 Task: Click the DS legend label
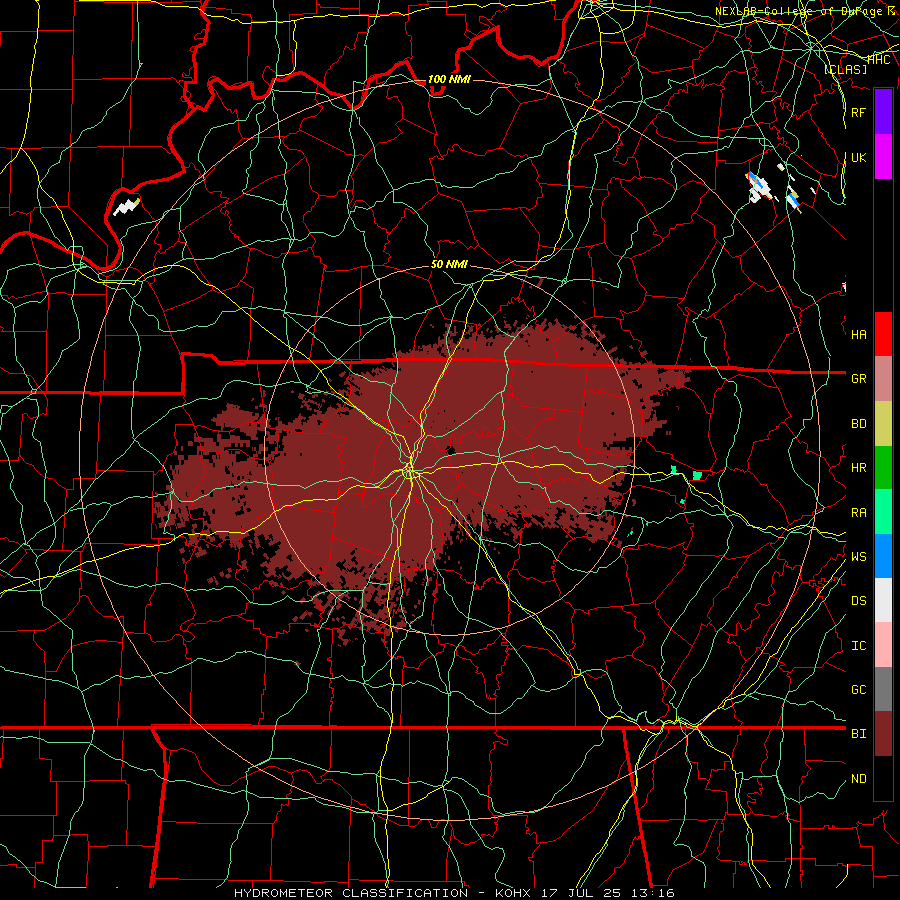(858, 601)
